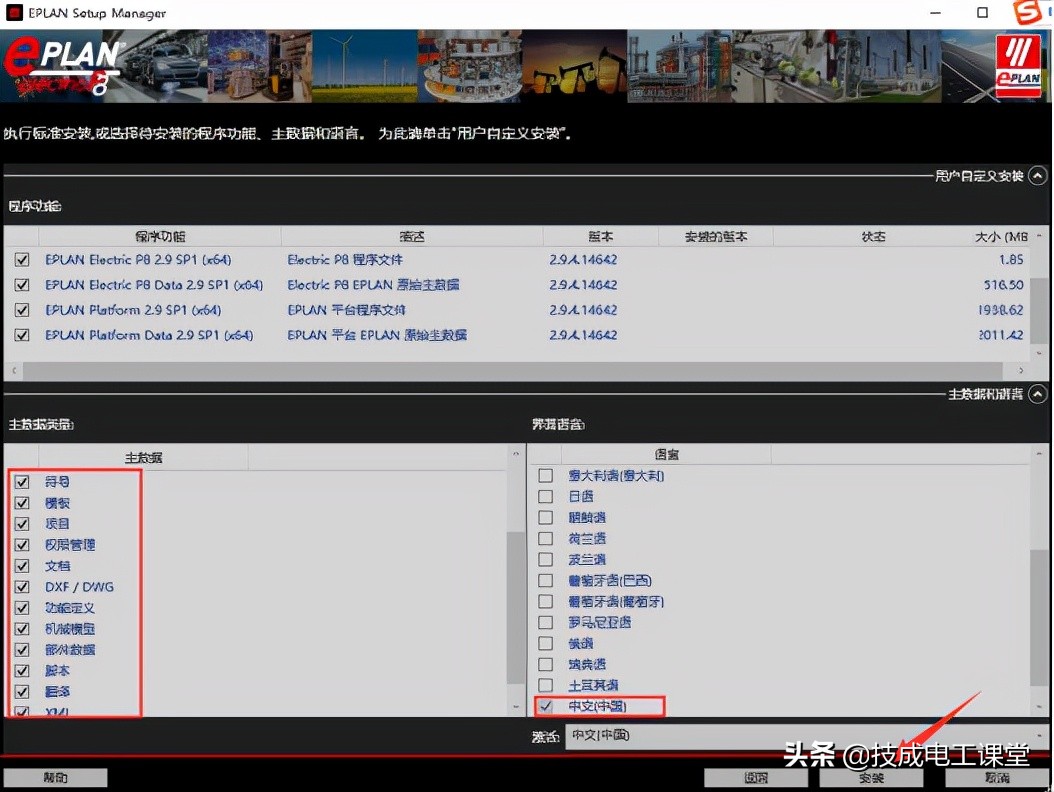1054x792 pixels.
Task: Enable the 俄语 language checkbox
Action: tap(546, 643)
